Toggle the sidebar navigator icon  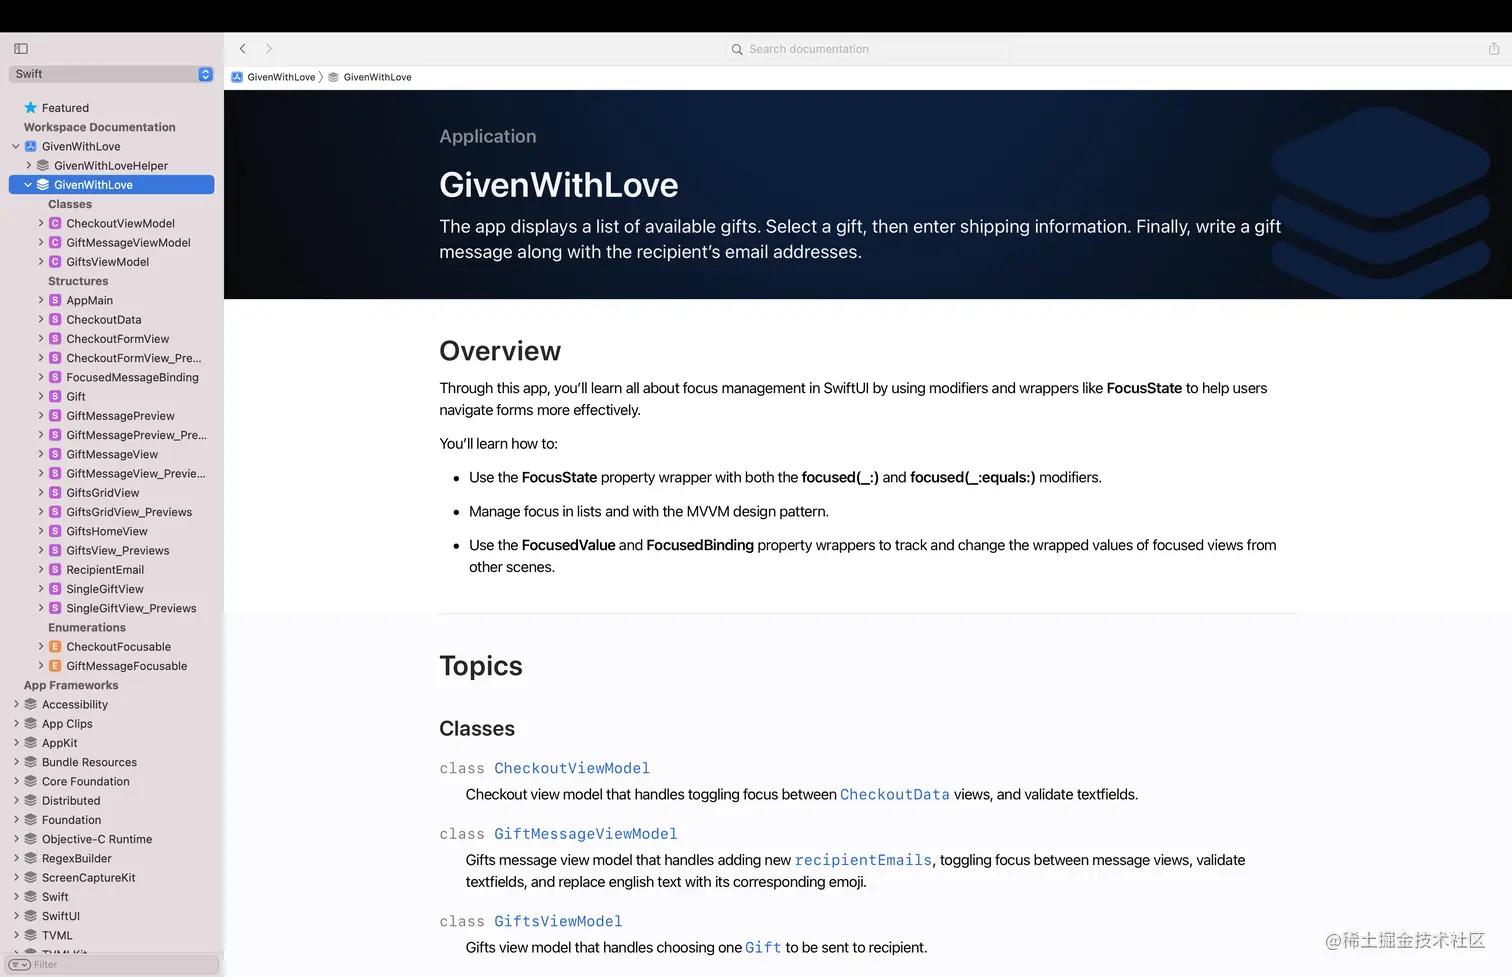pos(21,48)
